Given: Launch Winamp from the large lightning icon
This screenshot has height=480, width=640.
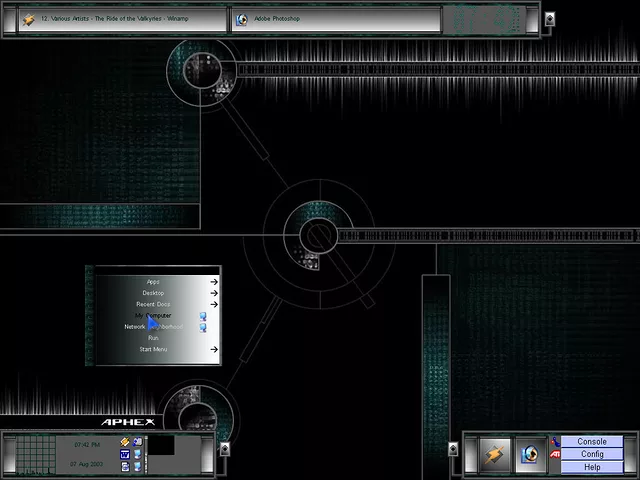Looking at the screenshot, I should click(492, 454).
